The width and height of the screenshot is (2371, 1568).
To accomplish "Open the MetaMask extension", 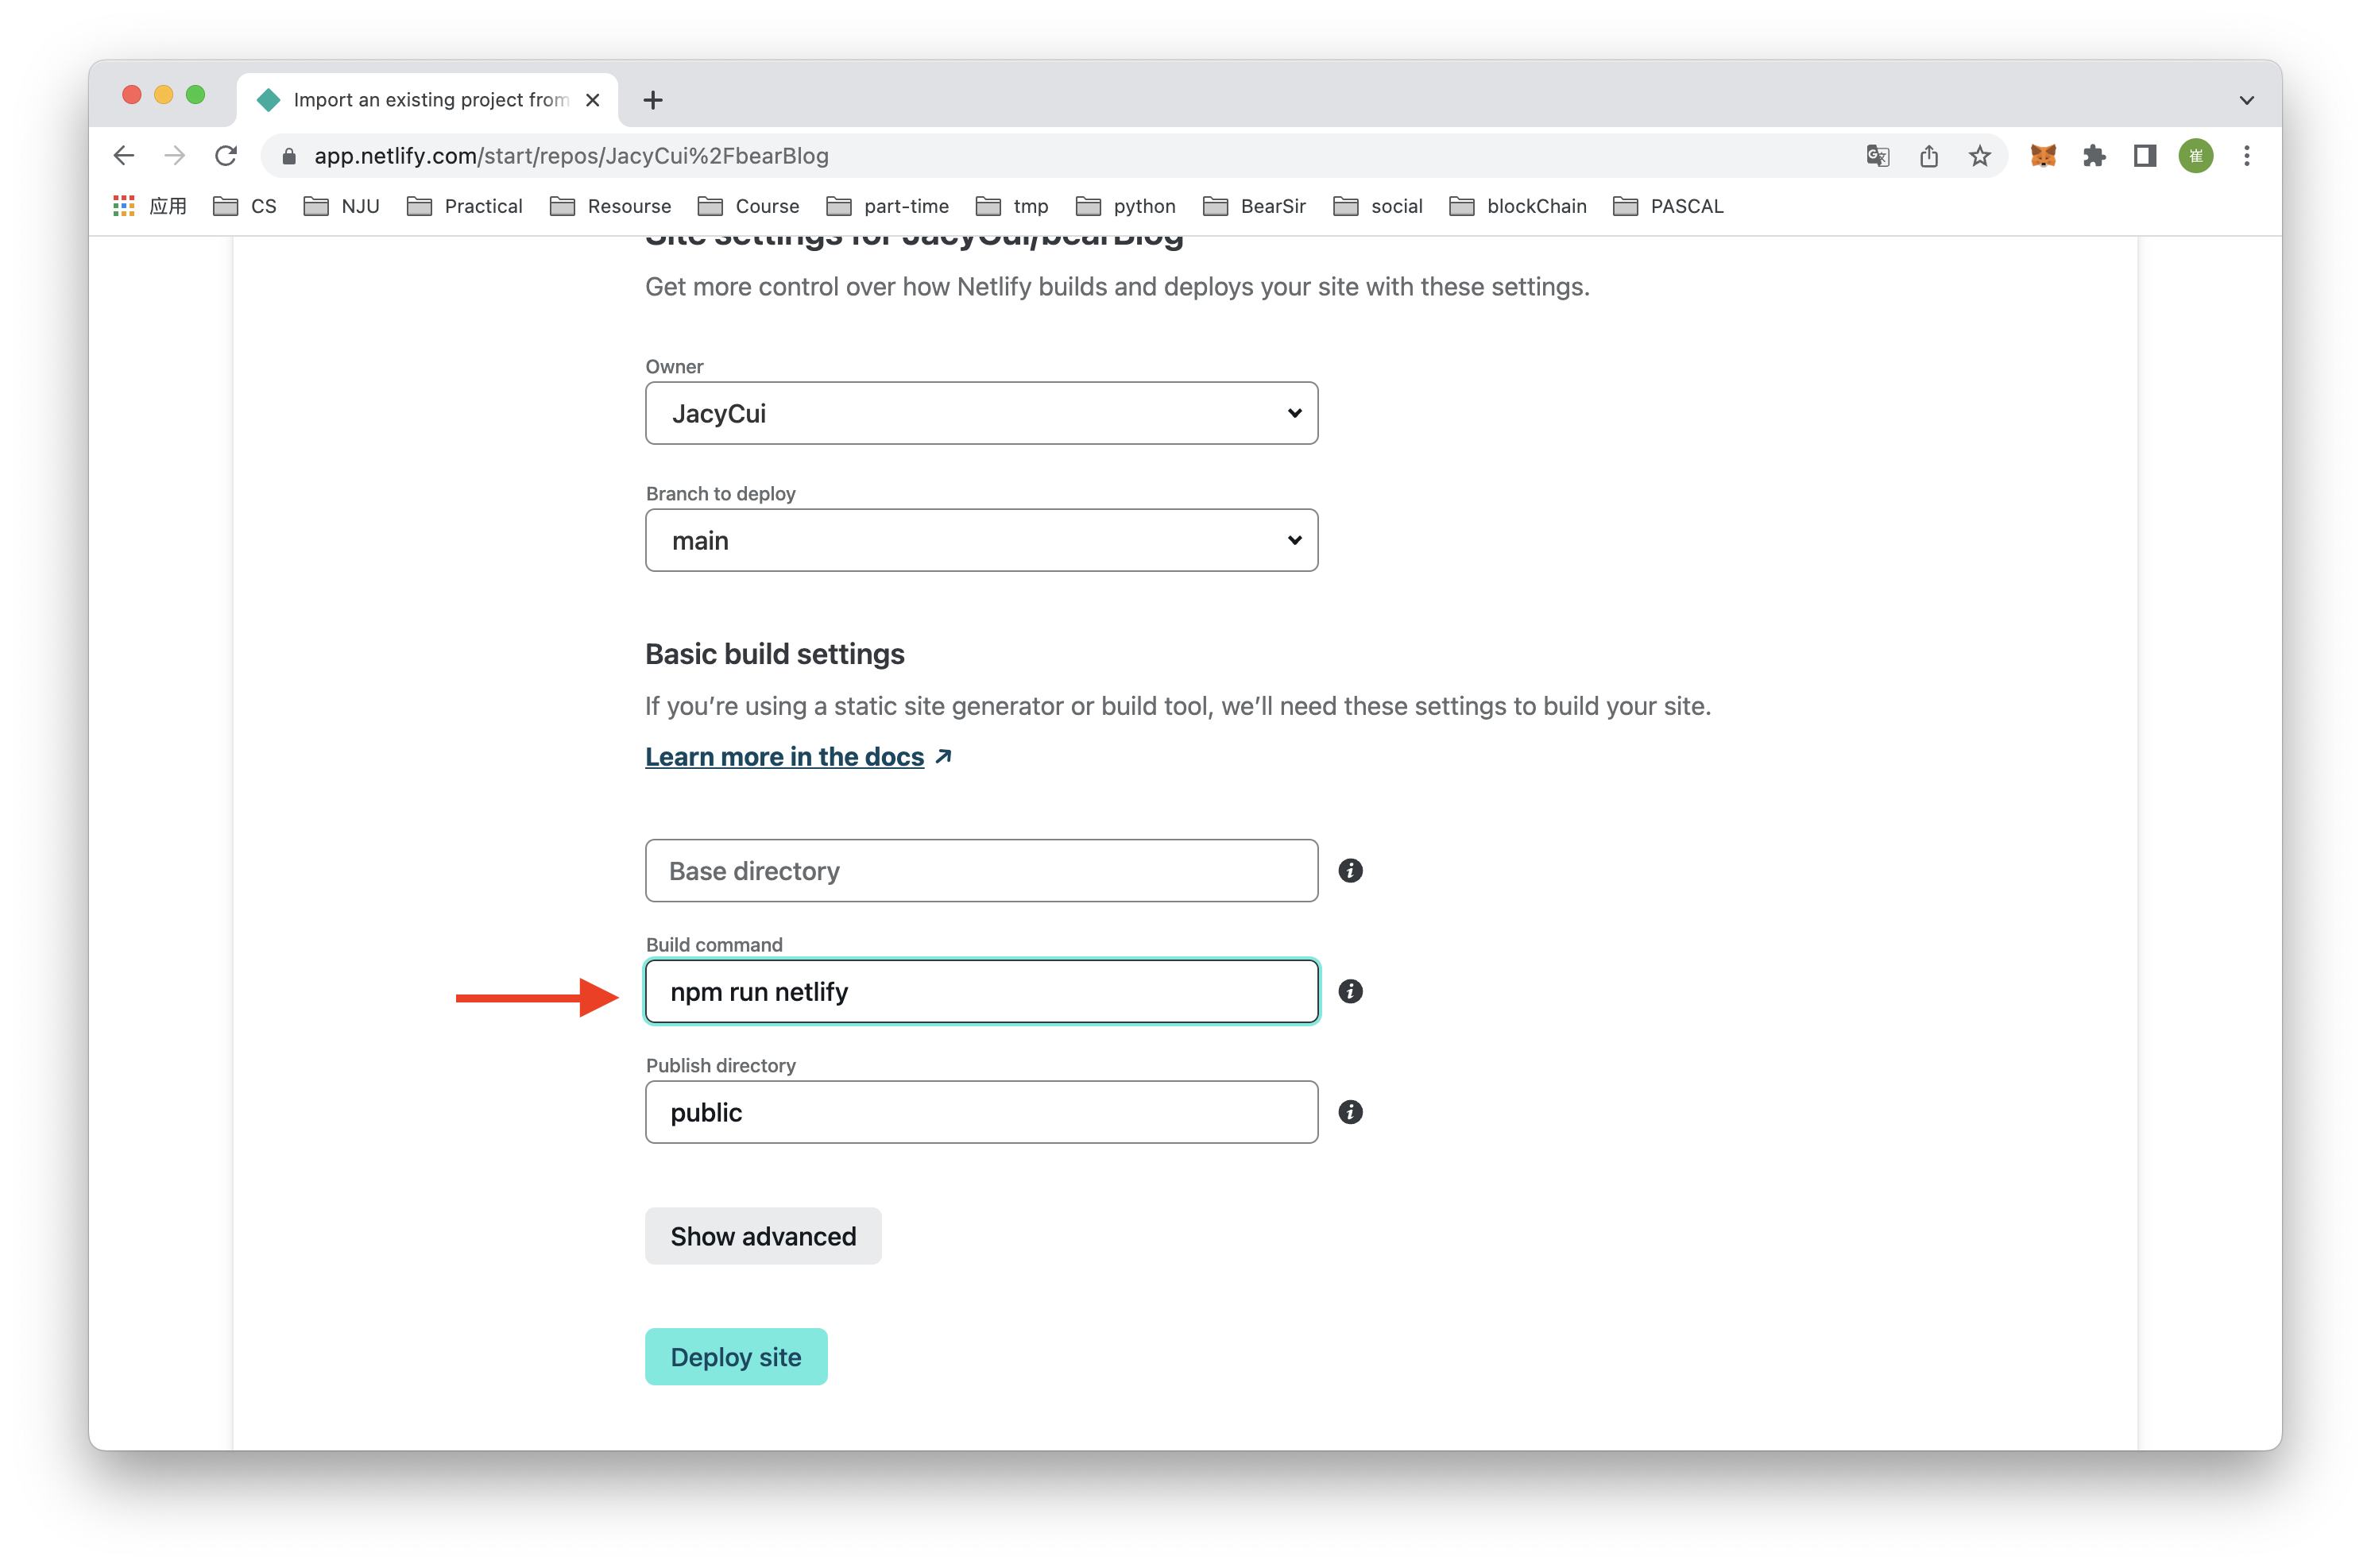I will pyautogui.click(x=2043, y=156).
